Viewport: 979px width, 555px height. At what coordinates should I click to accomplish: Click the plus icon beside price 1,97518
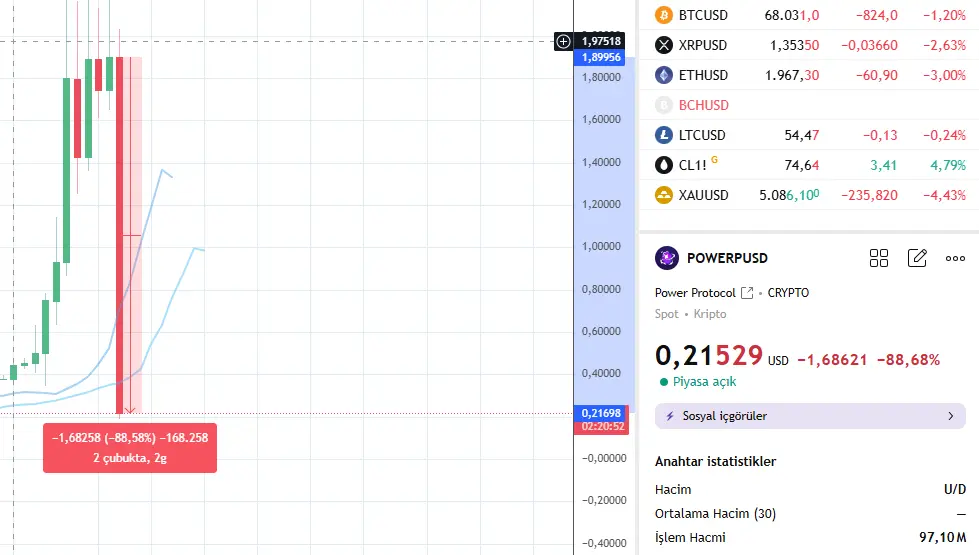(563, 41)
